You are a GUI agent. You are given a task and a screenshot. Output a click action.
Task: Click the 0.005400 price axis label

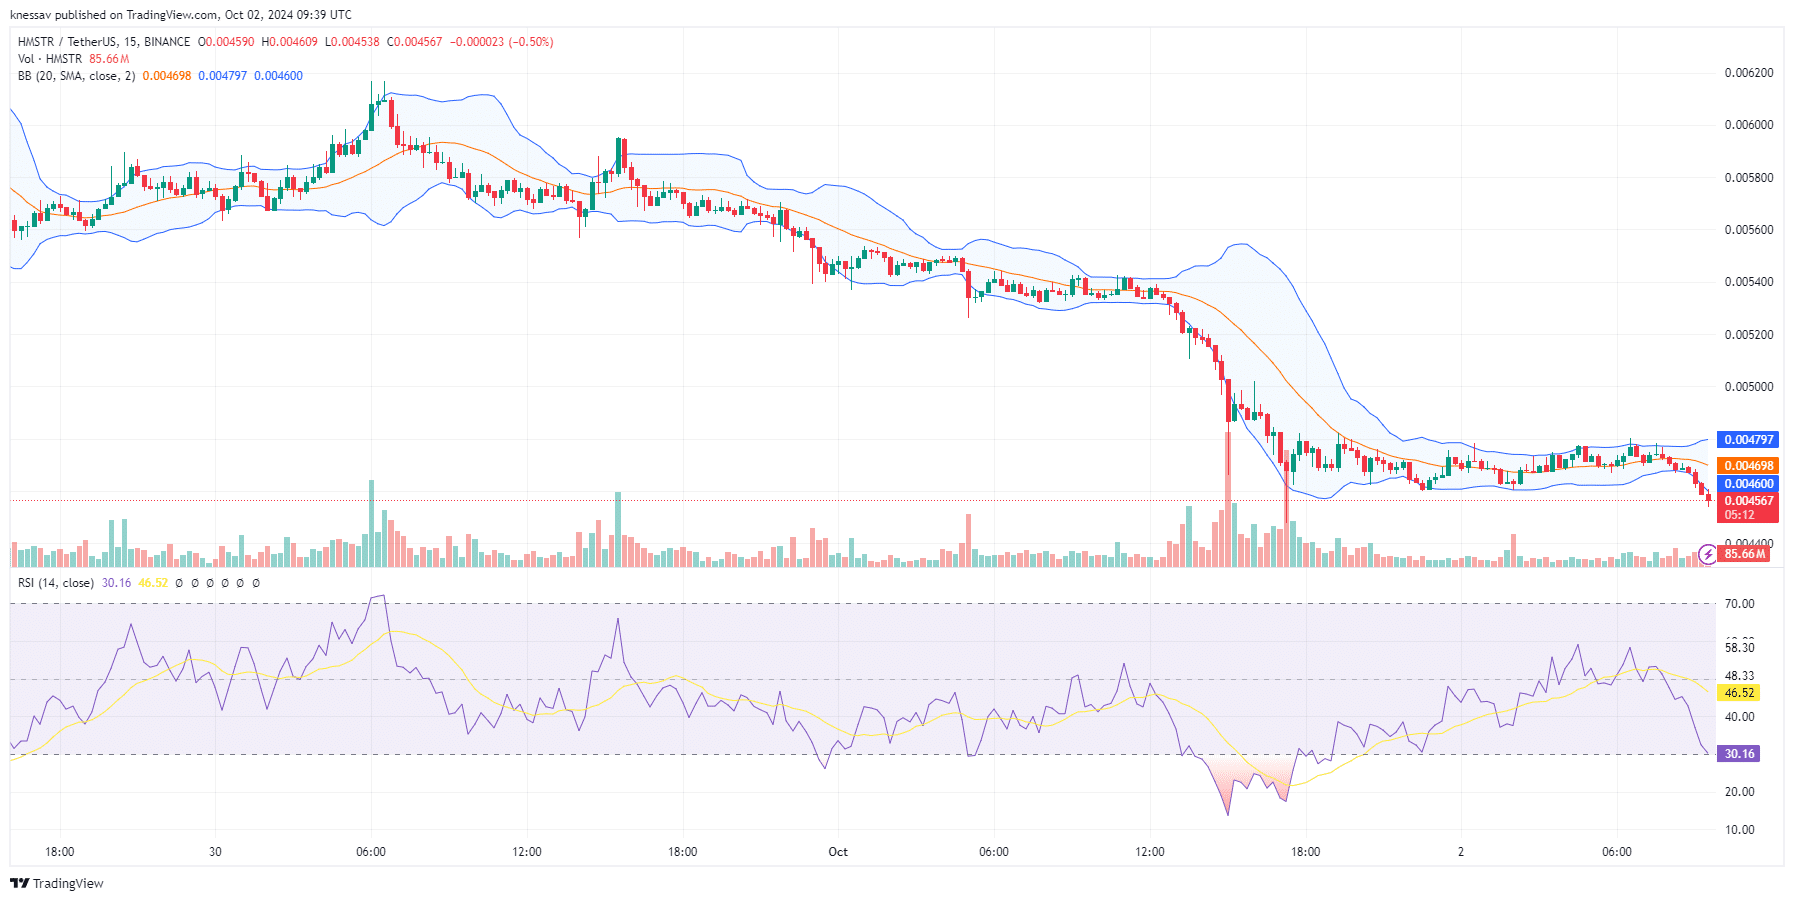click(x=1749, y=282)
